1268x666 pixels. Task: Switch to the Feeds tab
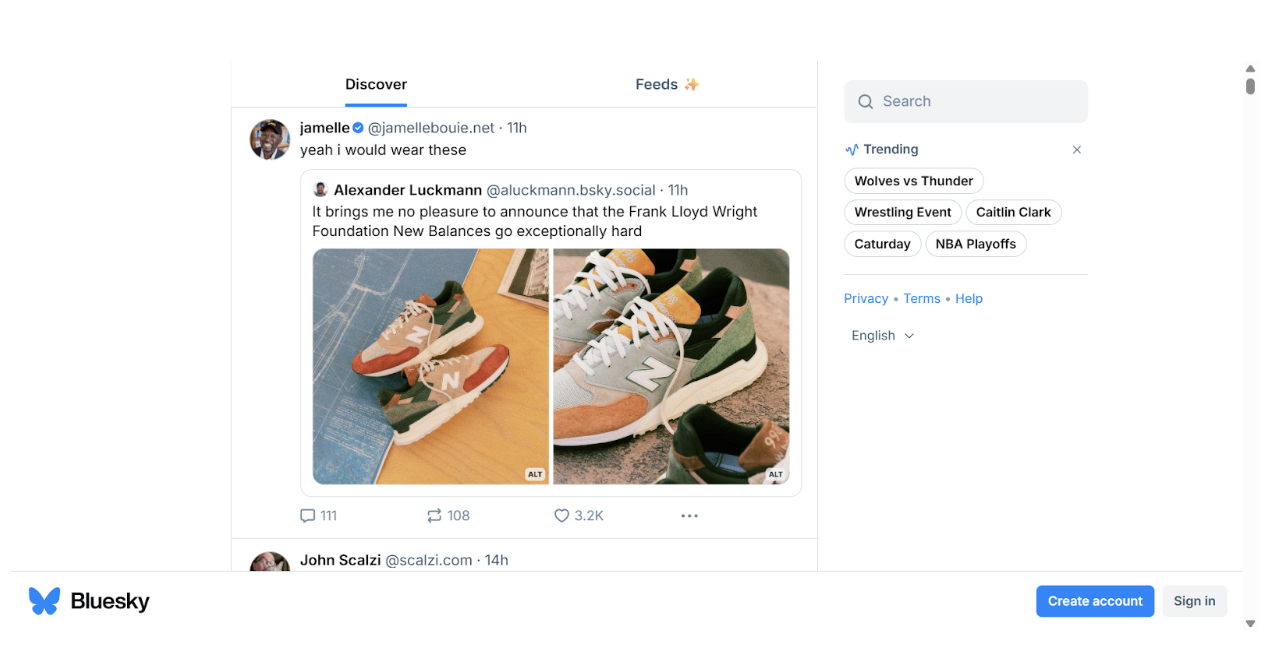667,85
